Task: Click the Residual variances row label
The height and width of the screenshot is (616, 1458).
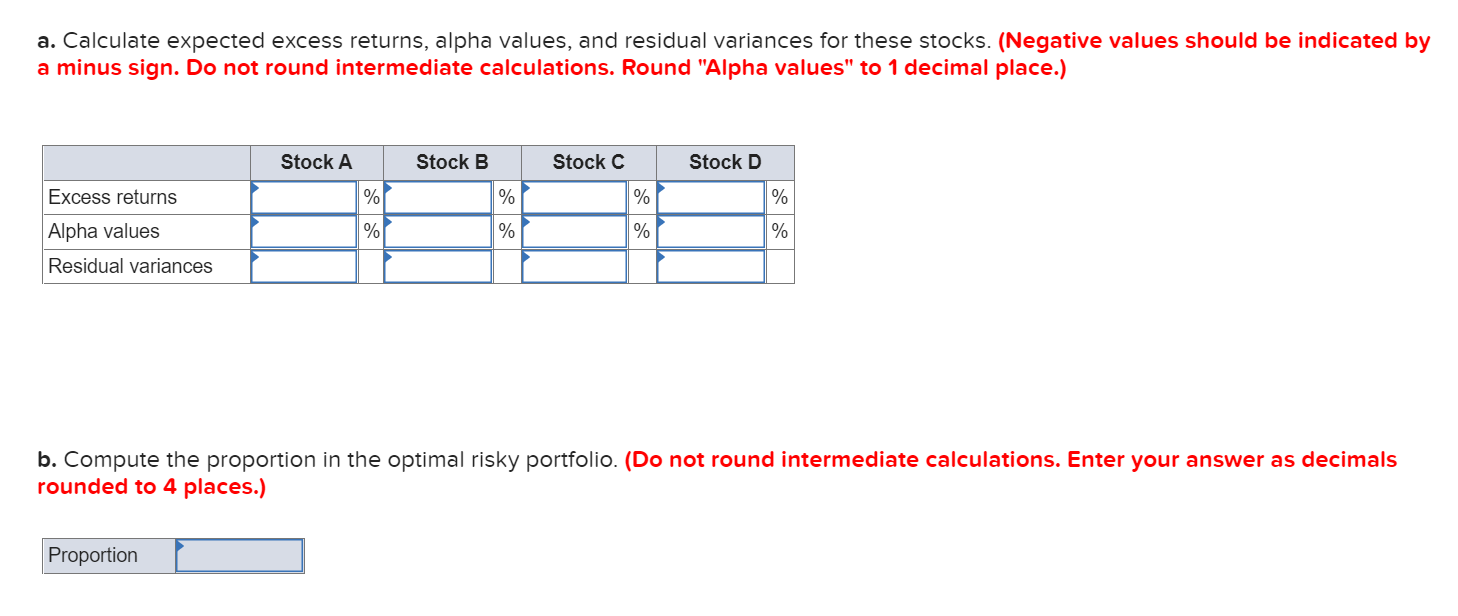Action: pos(128,265)
